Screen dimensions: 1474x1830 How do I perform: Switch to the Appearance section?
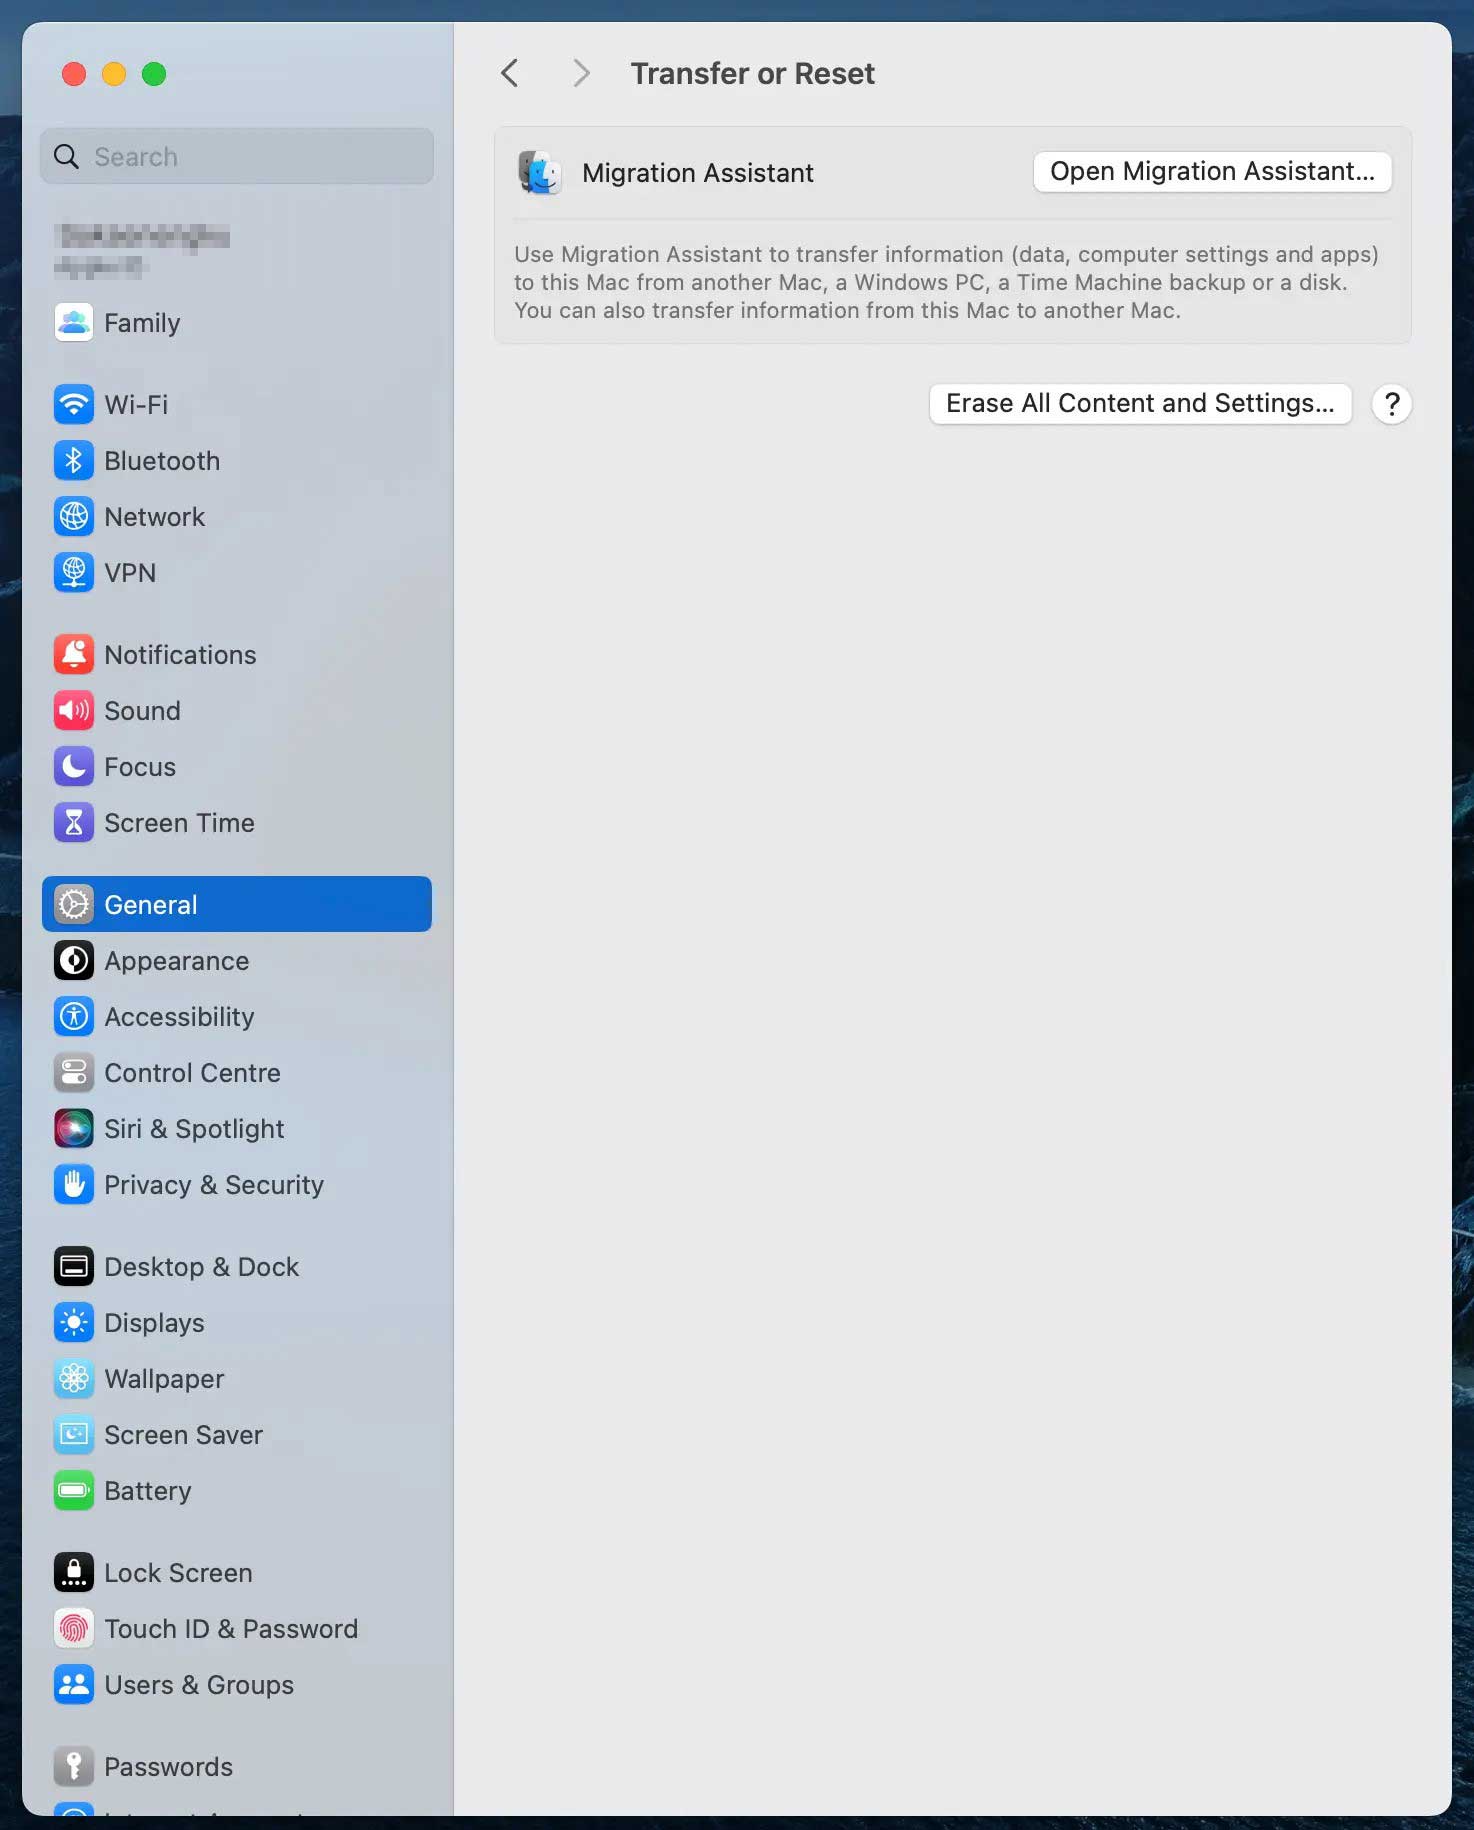176,961
